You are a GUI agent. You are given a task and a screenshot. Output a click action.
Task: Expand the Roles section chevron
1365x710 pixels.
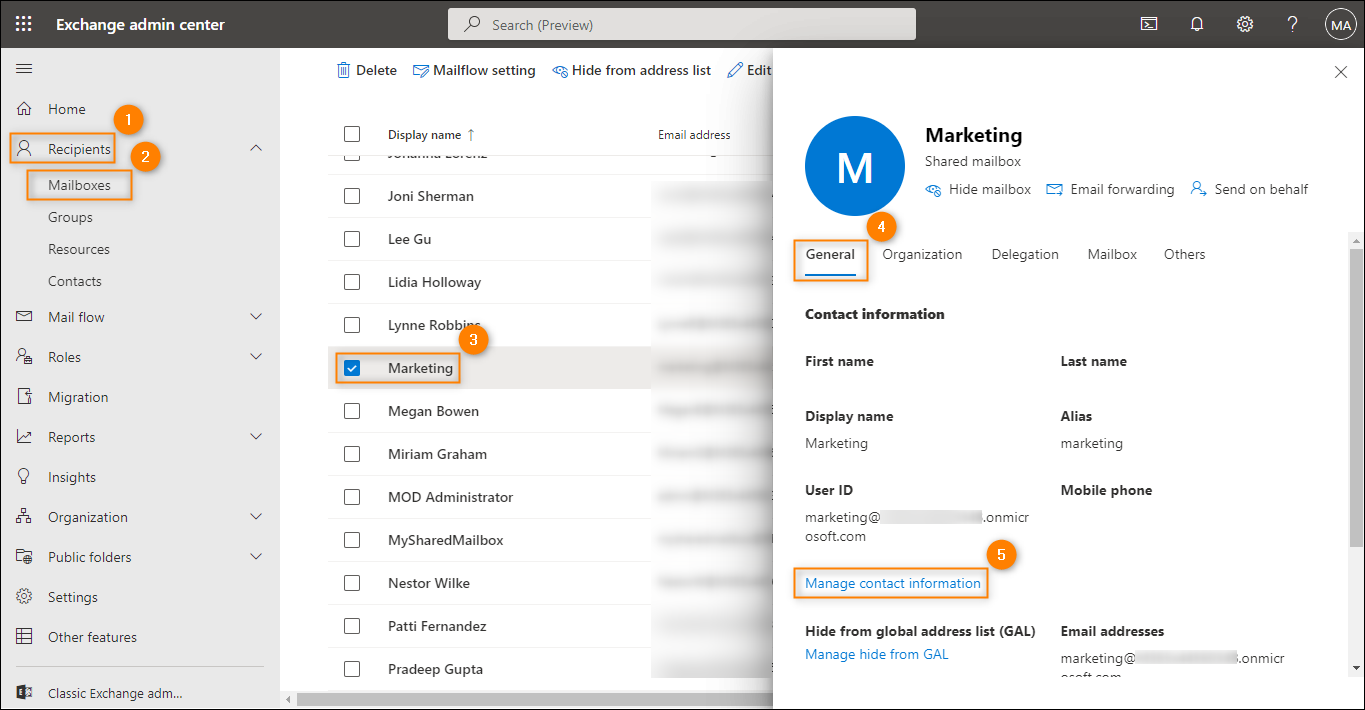(256, 357)
